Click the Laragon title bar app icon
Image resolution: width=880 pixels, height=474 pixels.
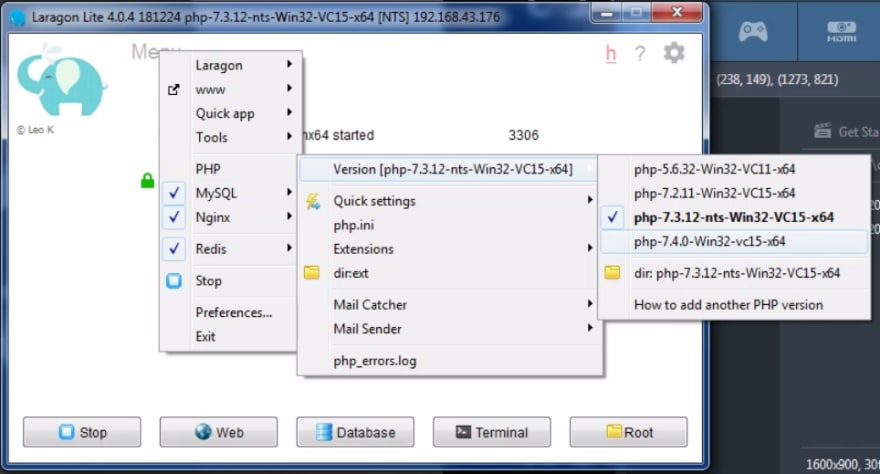pyautogui.click(x=18, y=17)
